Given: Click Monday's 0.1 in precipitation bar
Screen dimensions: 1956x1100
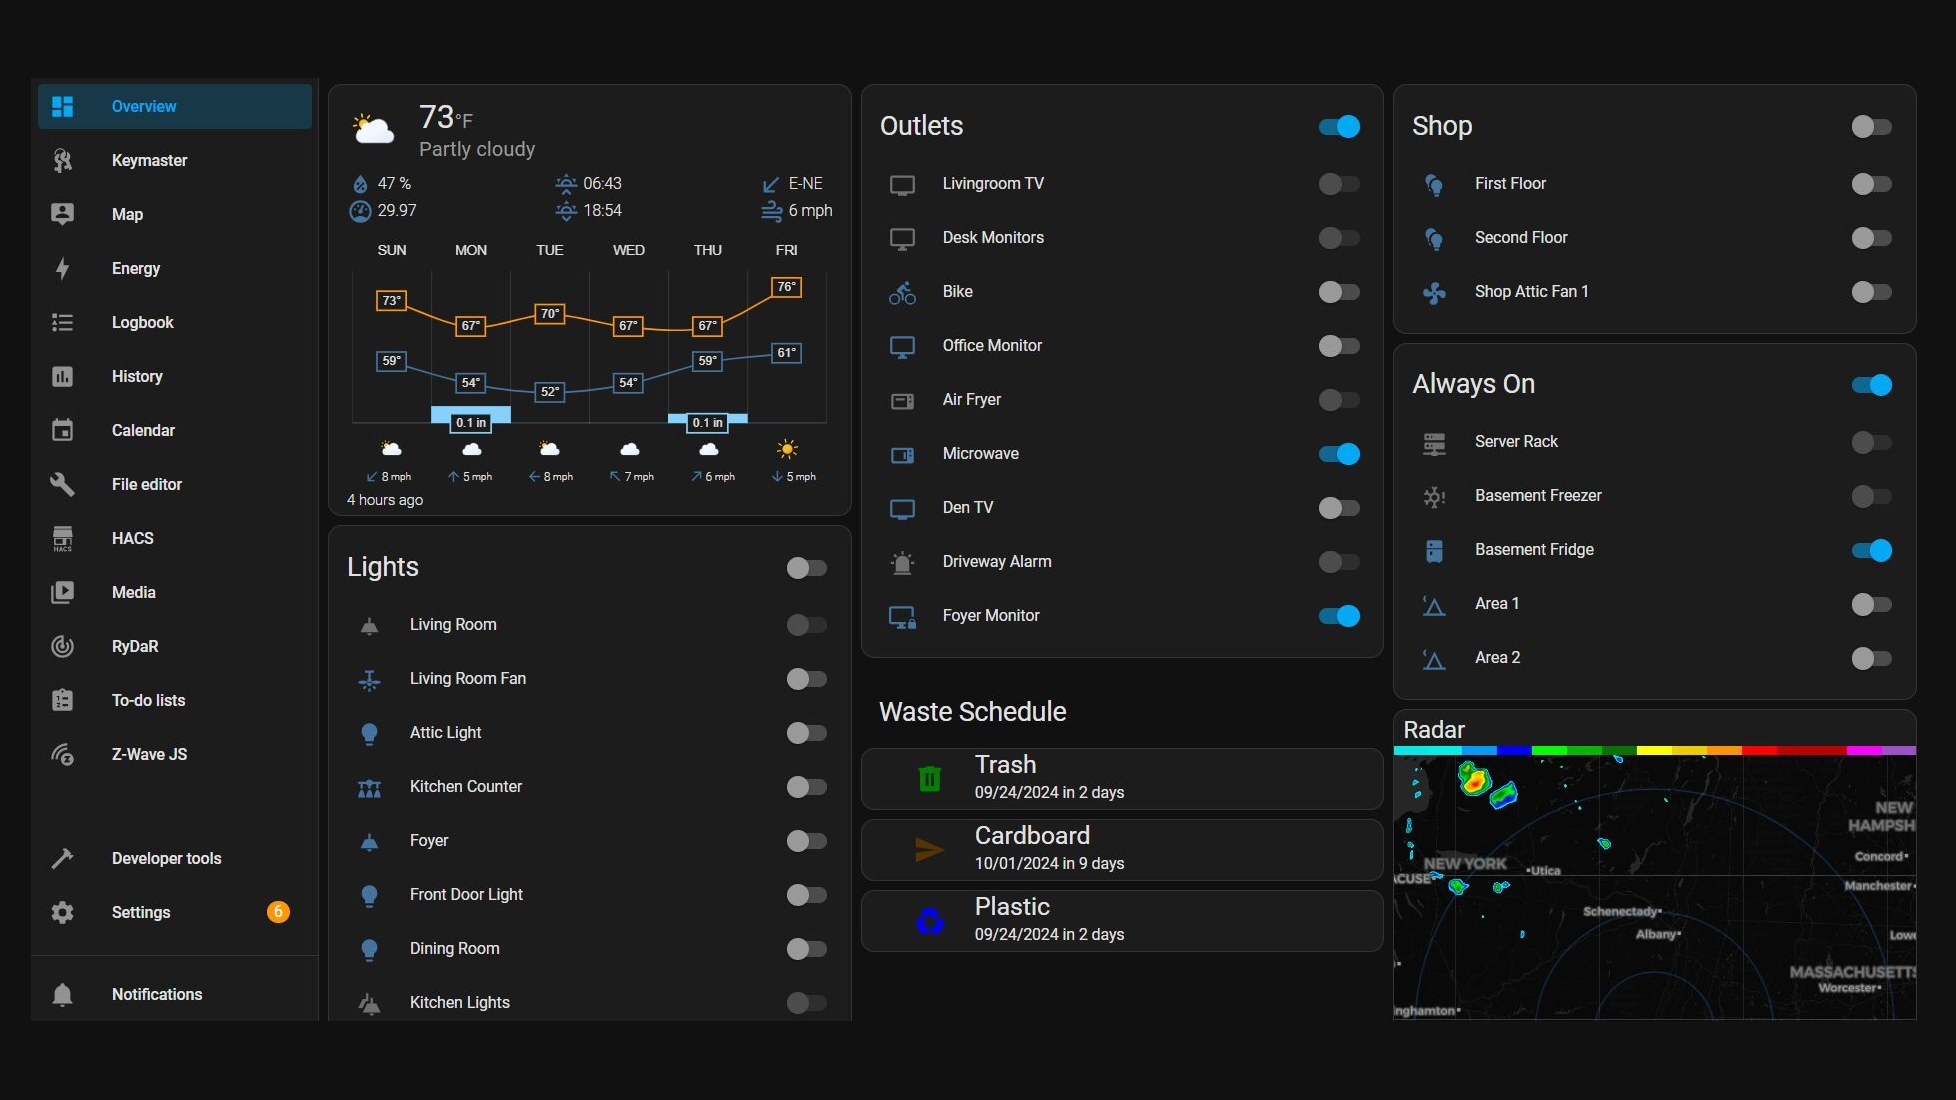Looking at the screenshot, I should [x=471, y=415].
